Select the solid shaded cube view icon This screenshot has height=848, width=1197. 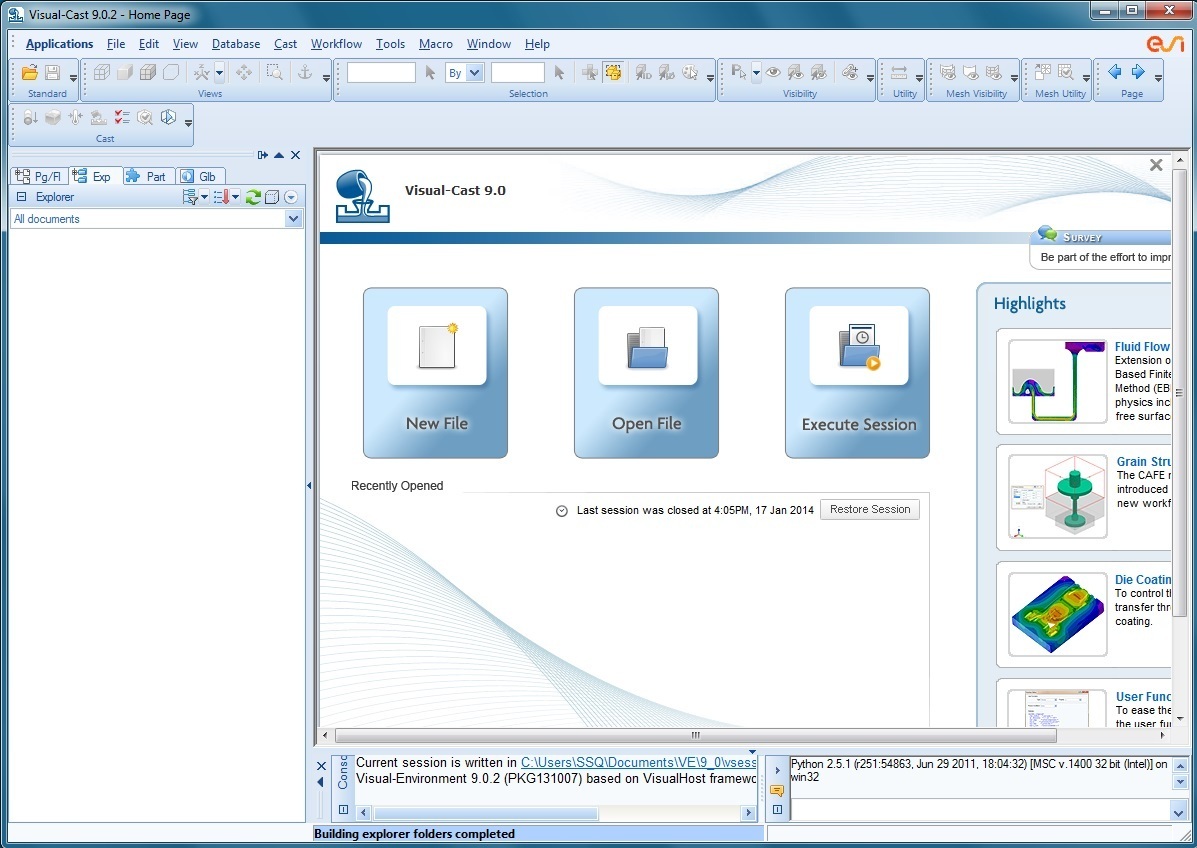pyautogui.click(x=124, y=73)
